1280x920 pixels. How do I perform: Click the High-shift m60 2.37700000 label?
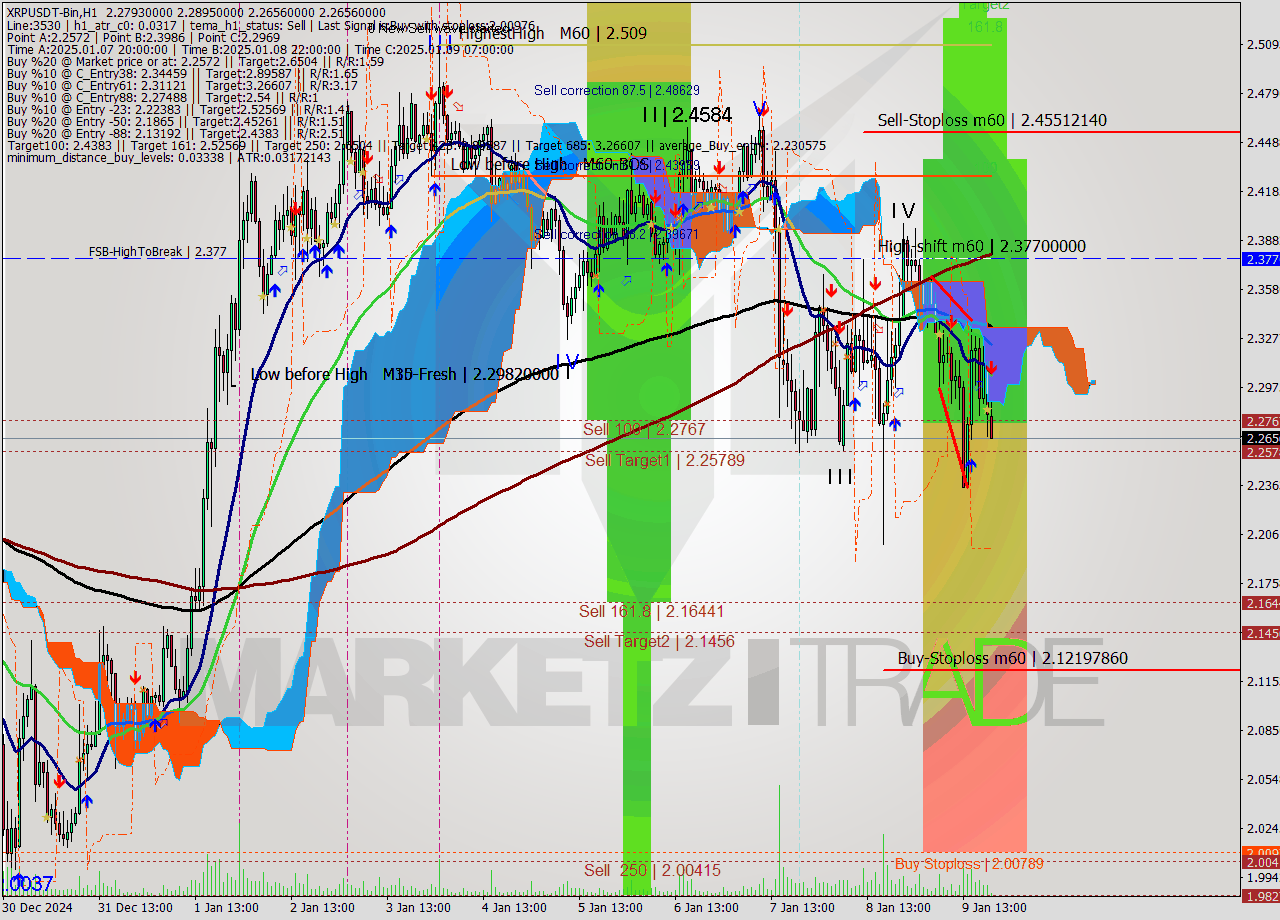tap(982, 246)
